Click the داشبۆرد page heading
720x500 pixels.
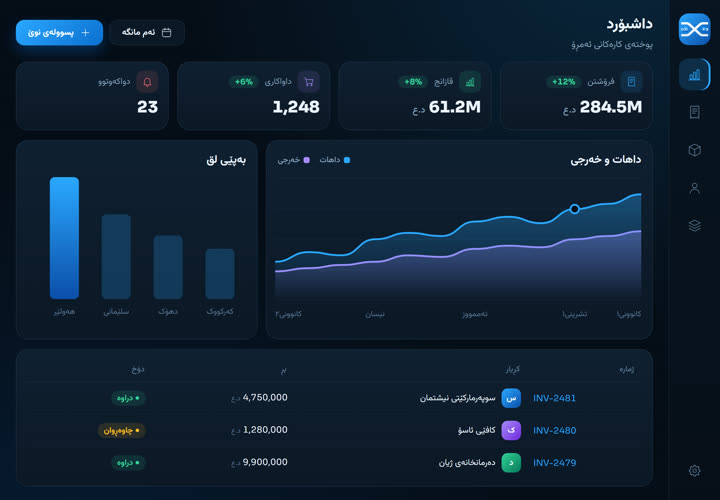(x=630, y=24)
